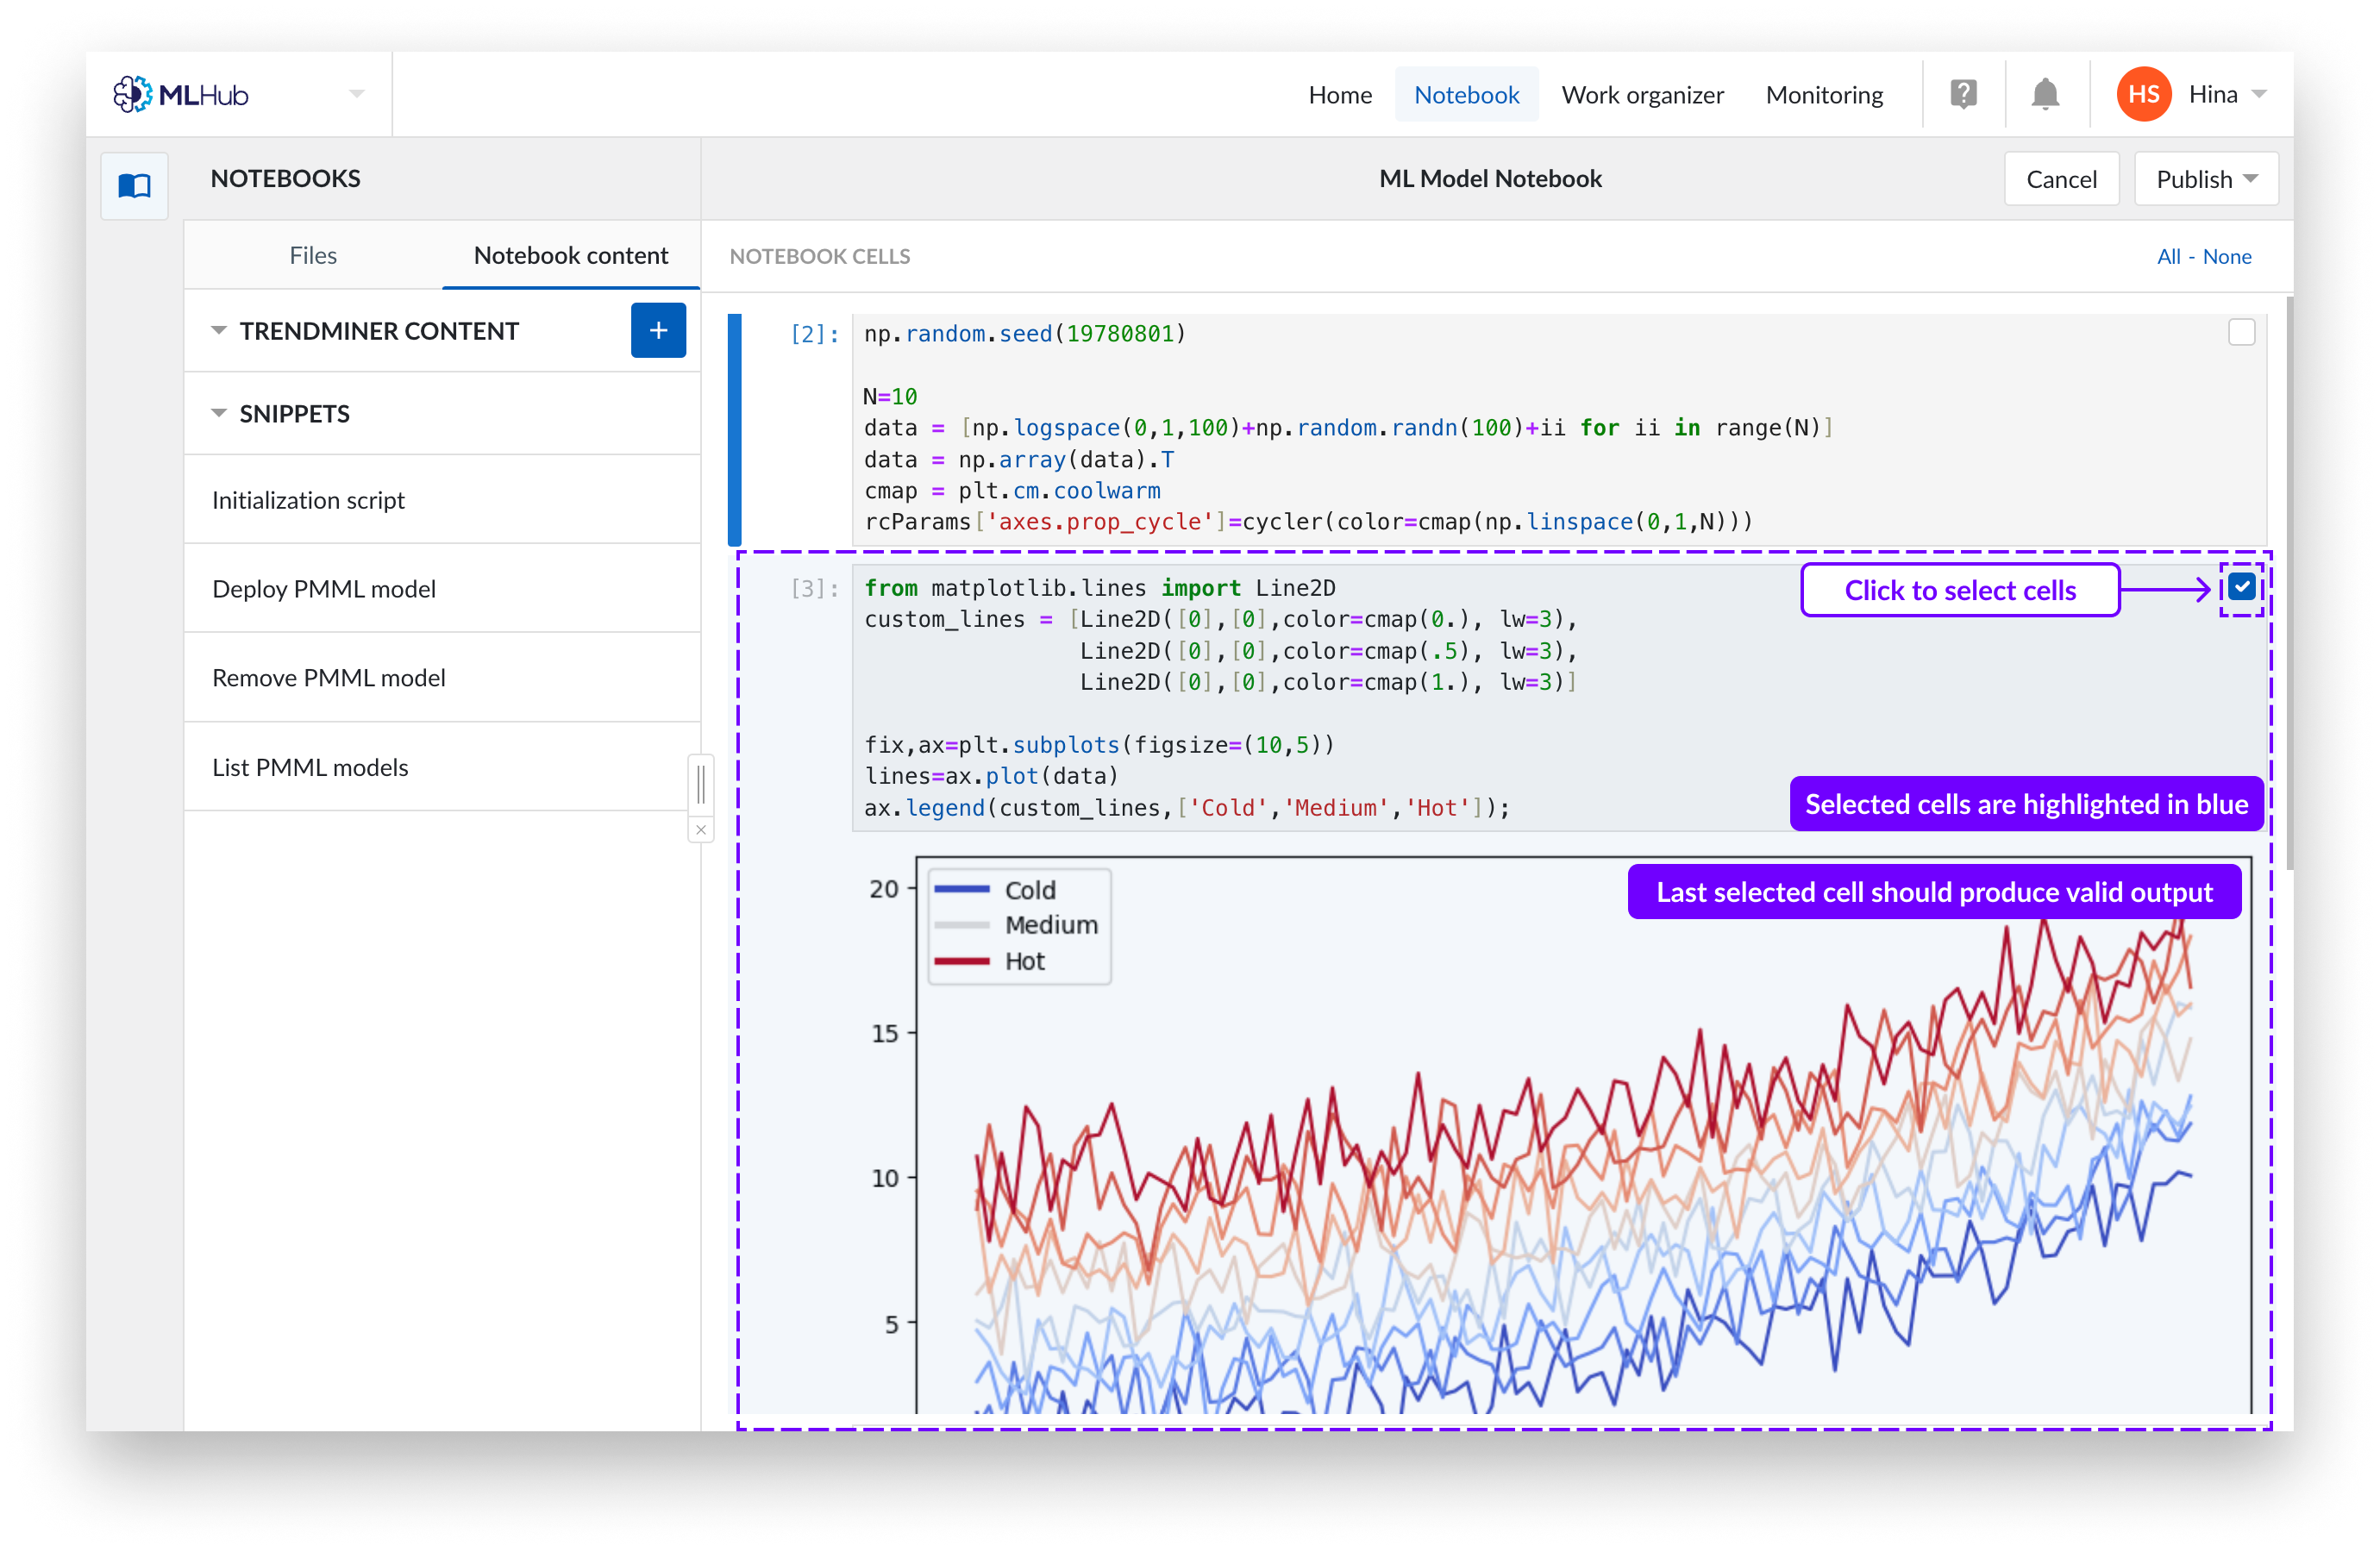Check the checkbox for cell 2

coord(2241,332)
